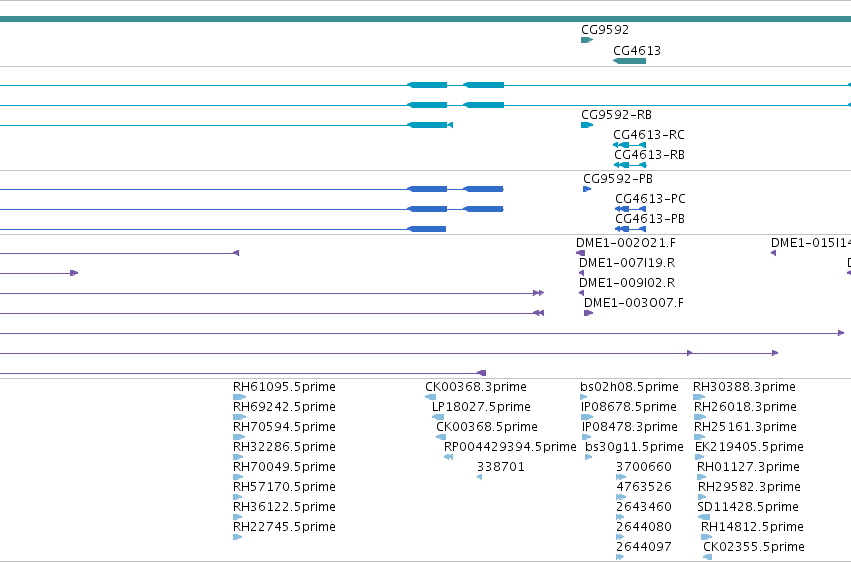
Task: Click the IP08478.3prime EST label
Action: (630, 427)
